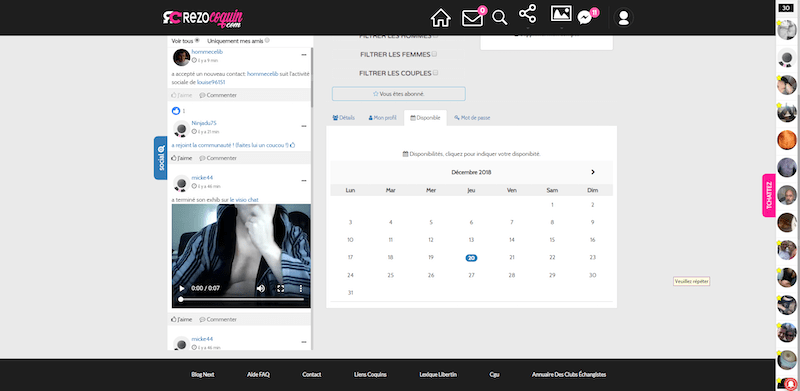Click the blue thumbs-up reaction count icon
The image size is (800, 391).
(x=176, y=111)
